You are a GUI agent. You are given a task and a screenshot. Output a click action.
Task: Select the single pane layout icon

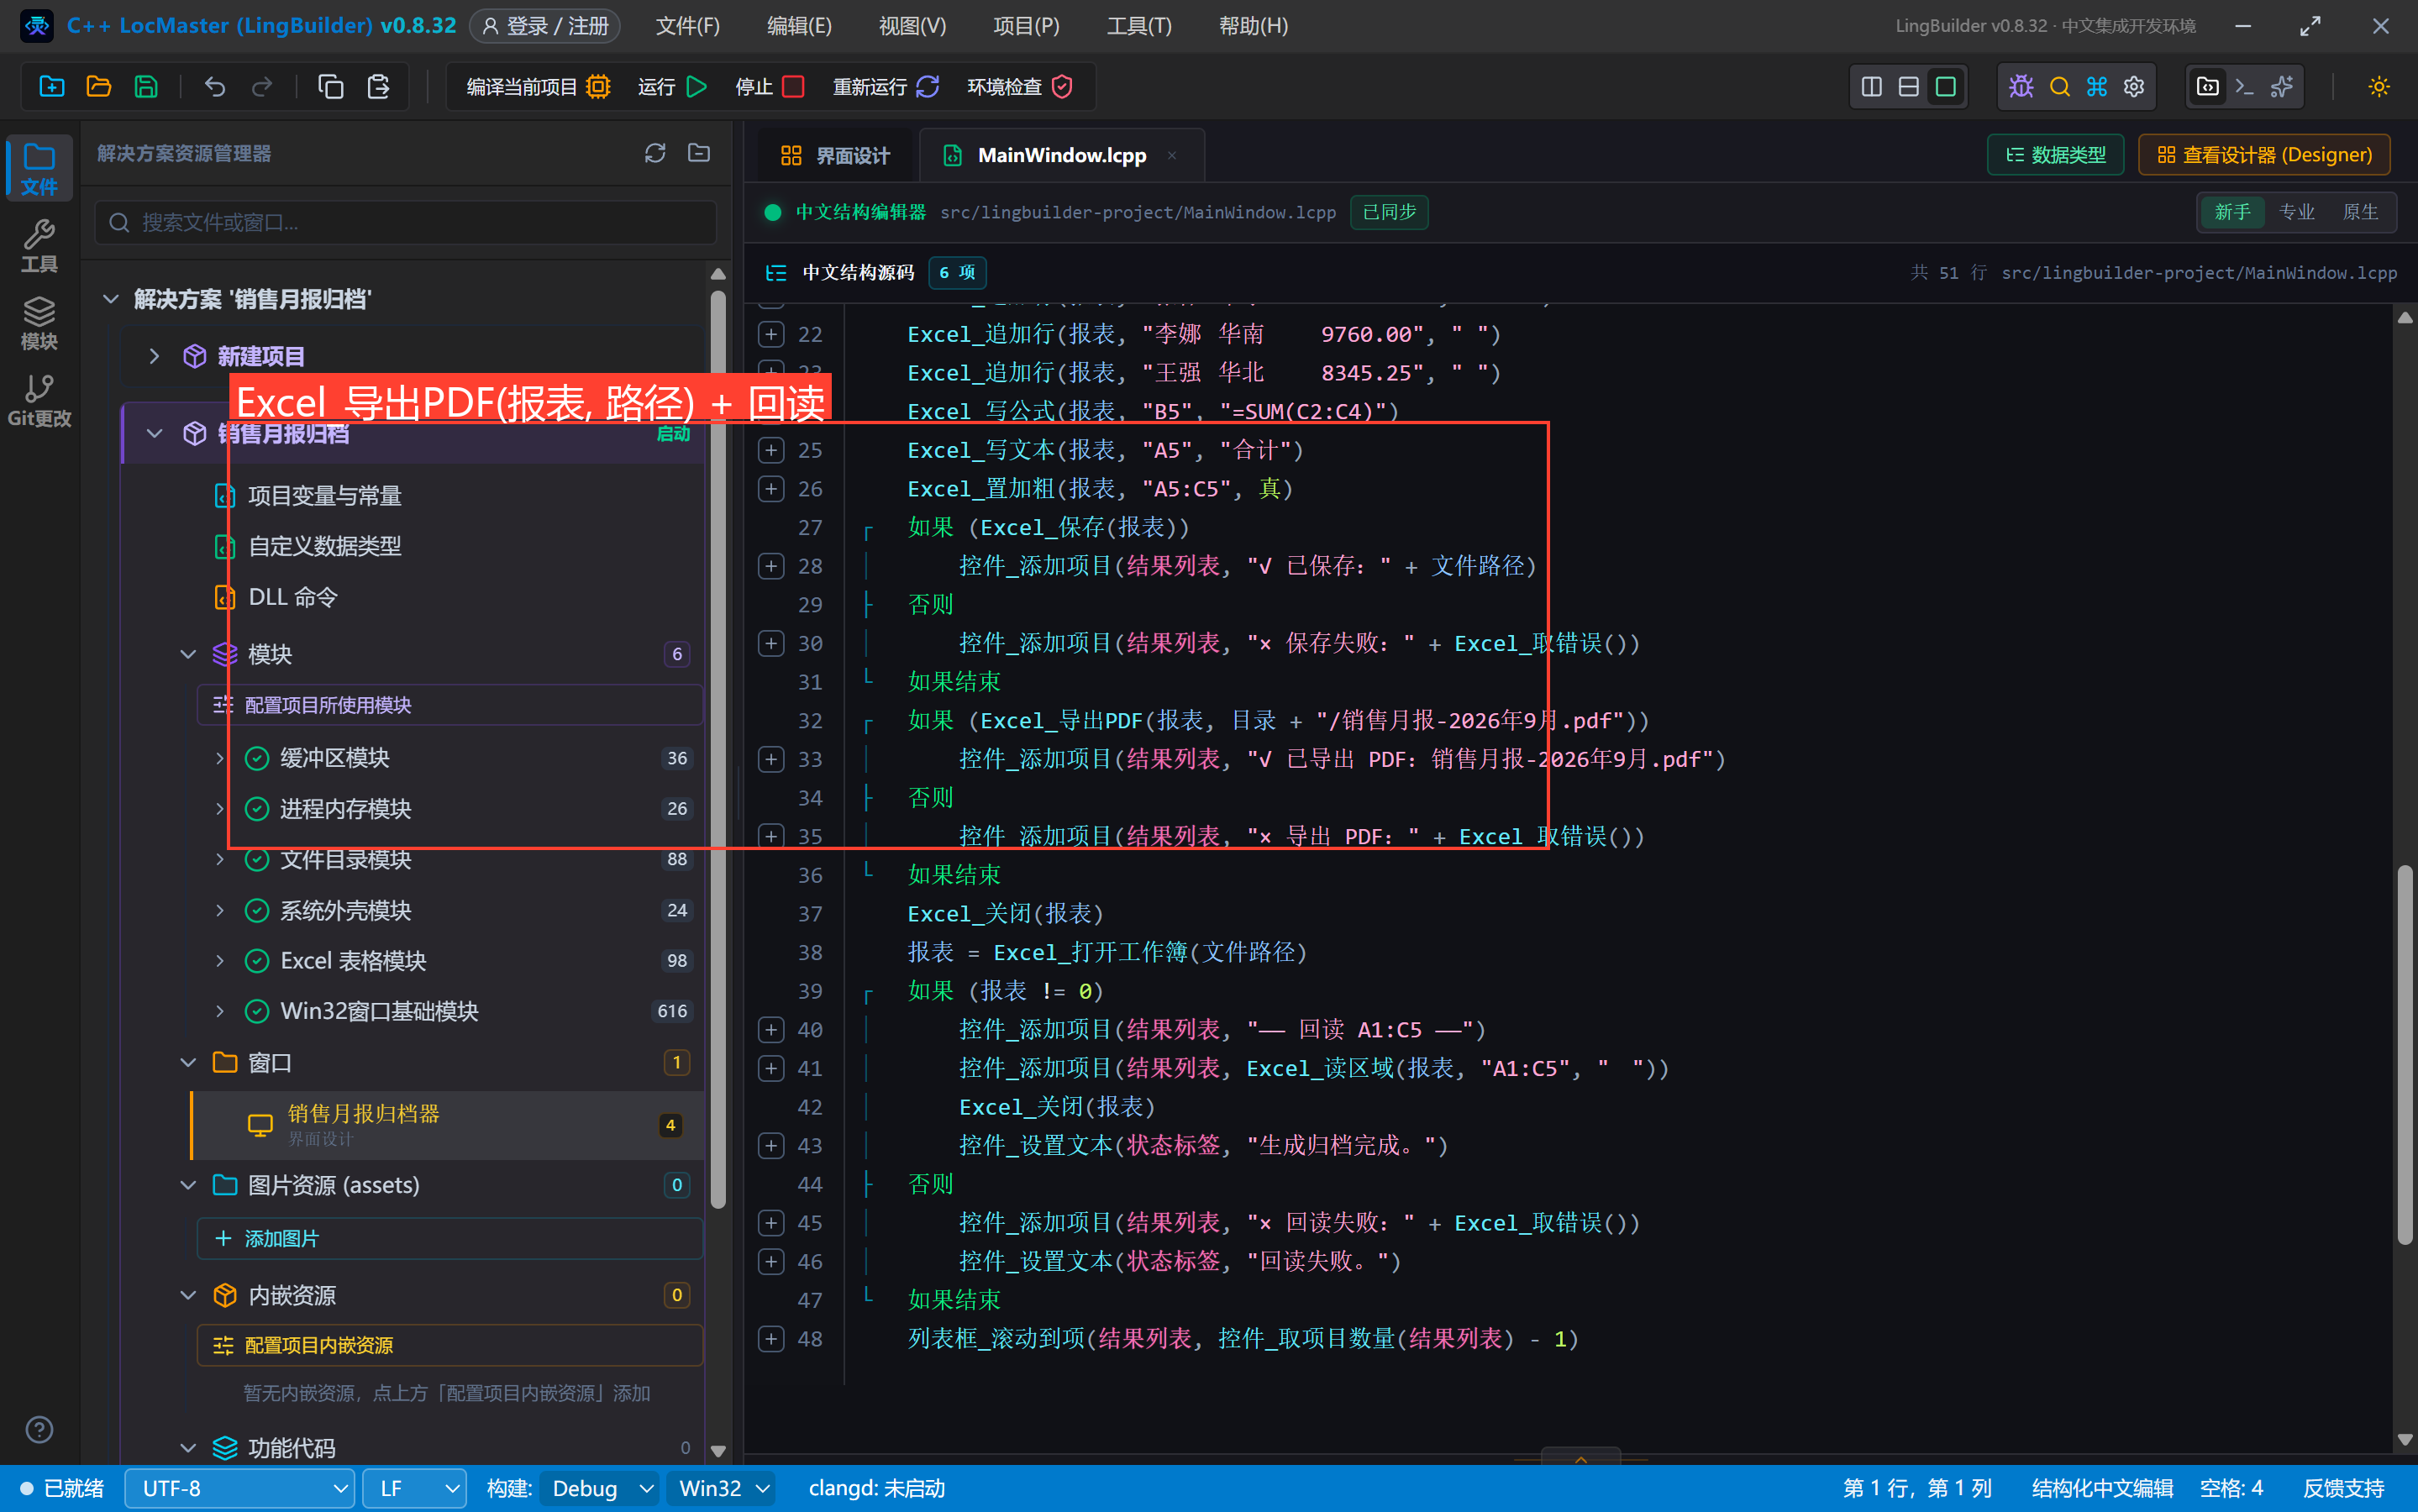click(x=1946, y=87)
